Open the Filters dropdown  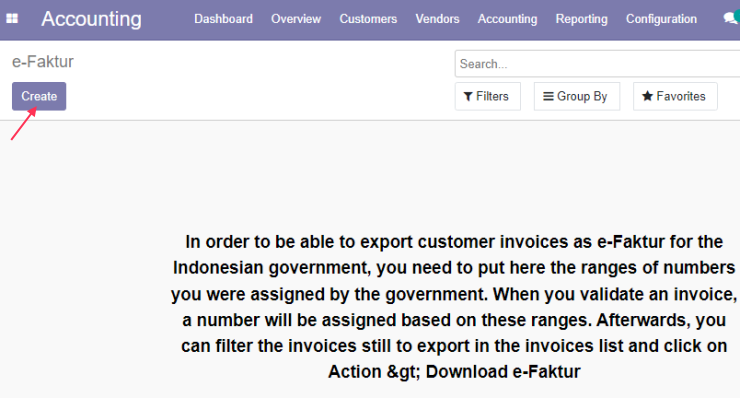point(488,96)
